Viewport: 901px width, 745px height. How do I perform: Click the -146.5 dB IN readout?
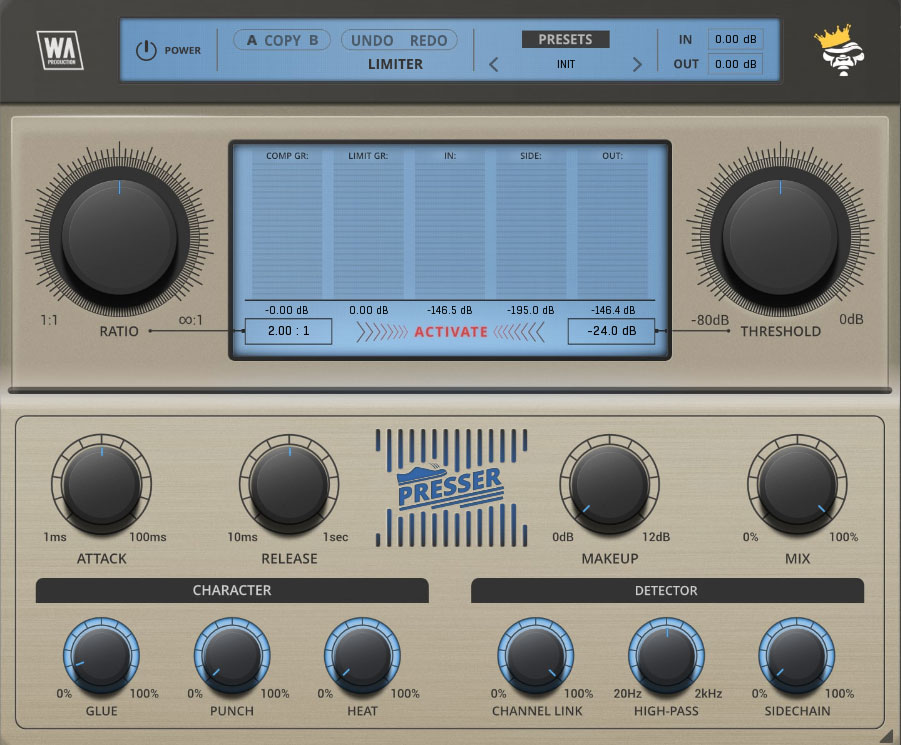tap(449, 310)
